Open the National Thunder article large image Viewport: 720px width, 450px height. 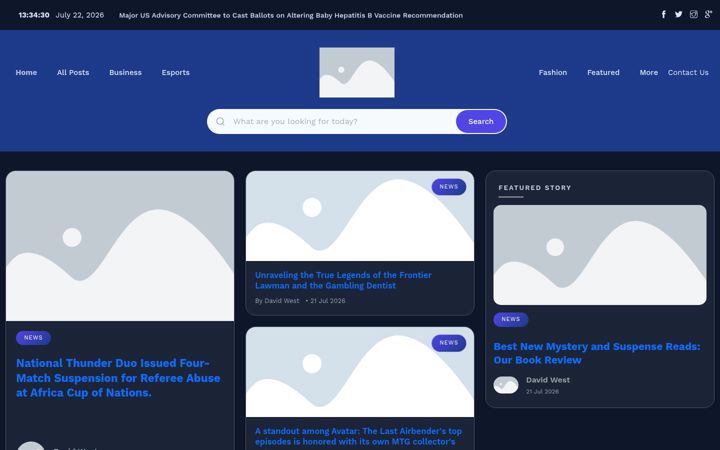click(120, 246)
